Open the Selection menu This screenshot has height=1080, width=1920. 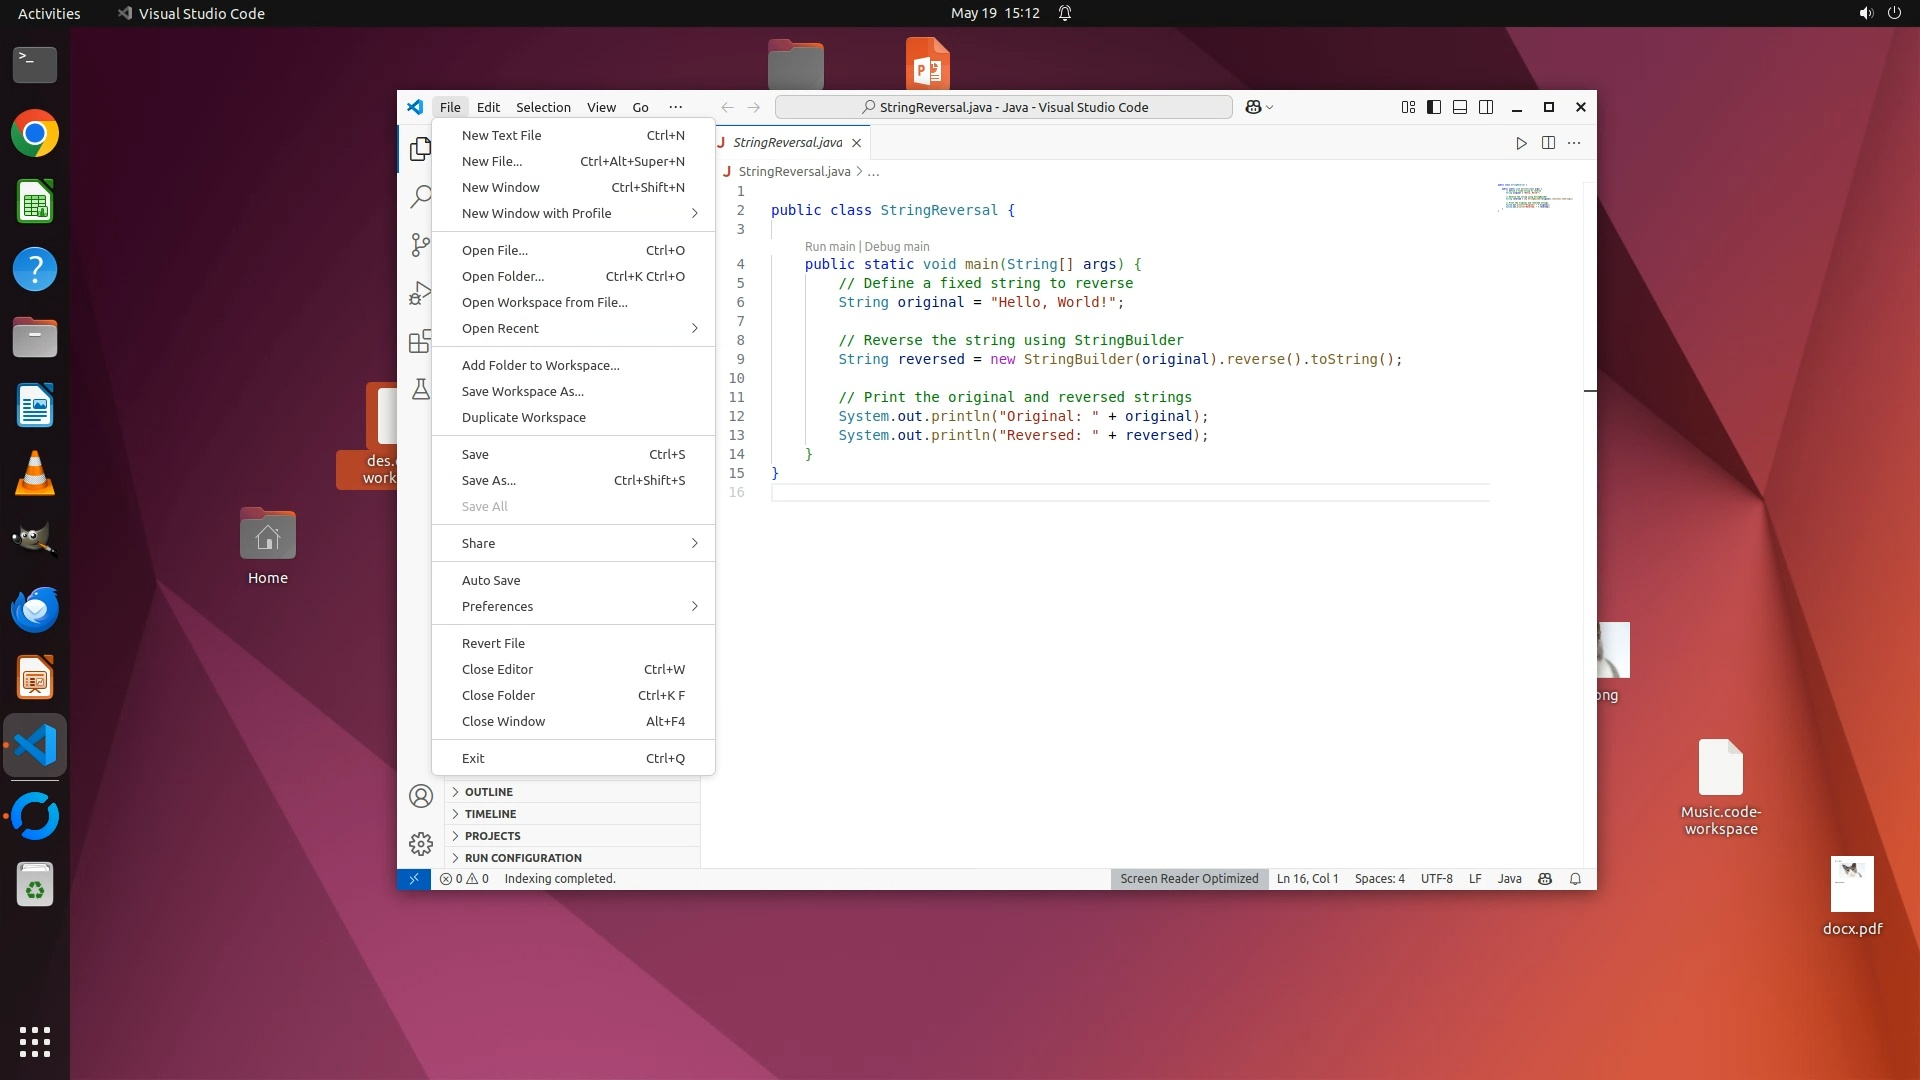(x=543, y=107)
